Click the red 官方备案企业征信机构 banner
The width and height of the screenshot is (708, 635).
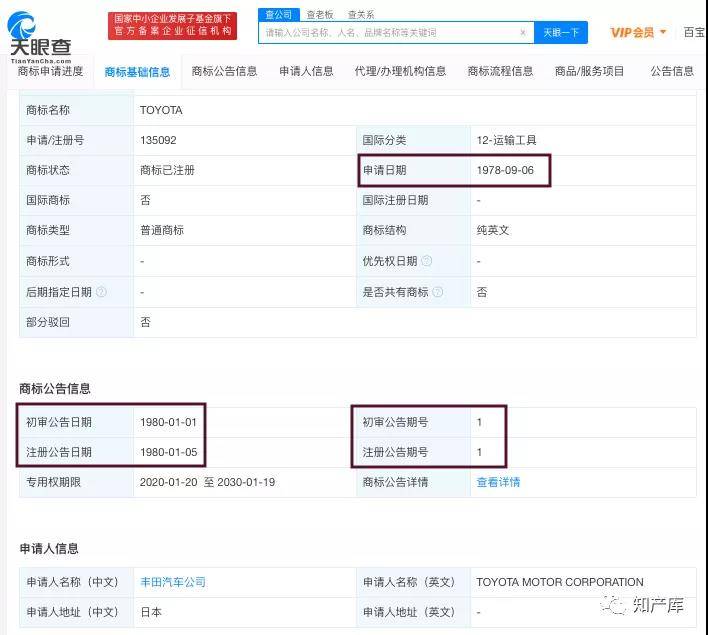click(x=172, y=25)
